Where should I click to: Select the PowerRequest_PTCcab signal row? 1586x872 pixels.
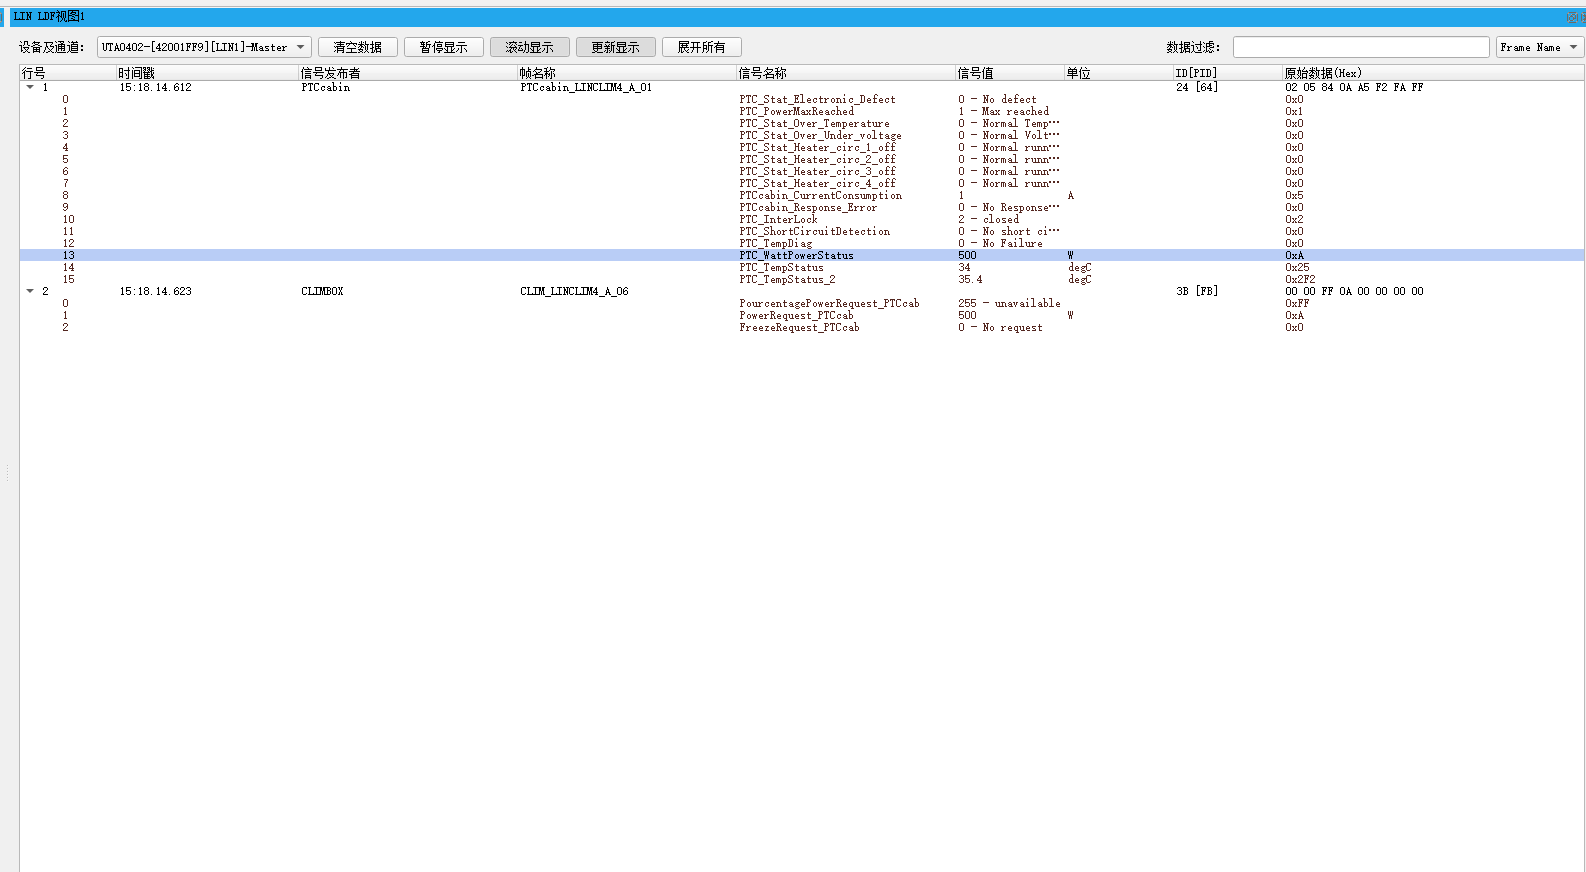tap(802, 315)
